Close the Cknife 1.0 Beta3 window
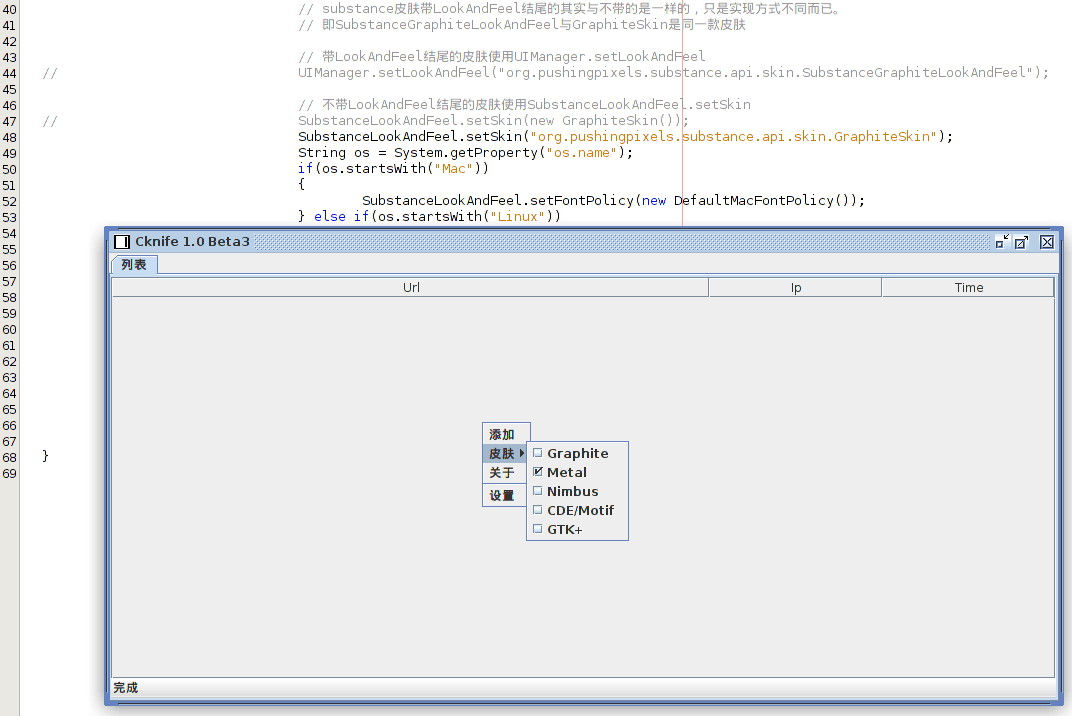The image size is (1072, 716). pos(1047,242)
